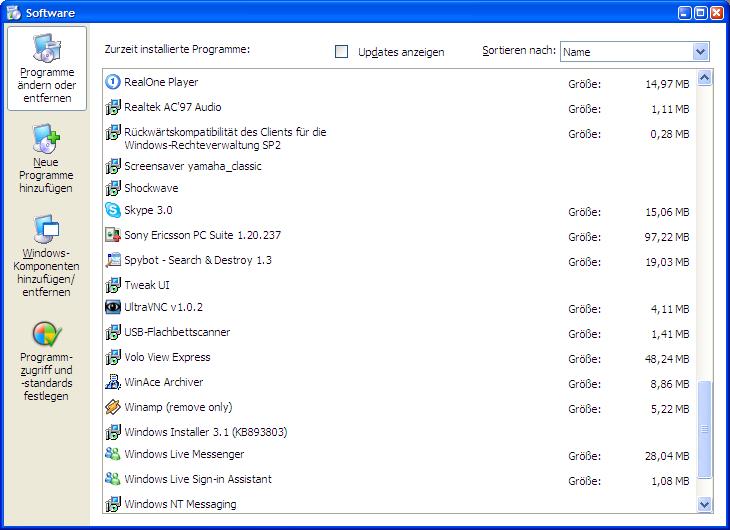Select Windows NT Messaging entry
The image size is (730, 530).
(180, 504)
